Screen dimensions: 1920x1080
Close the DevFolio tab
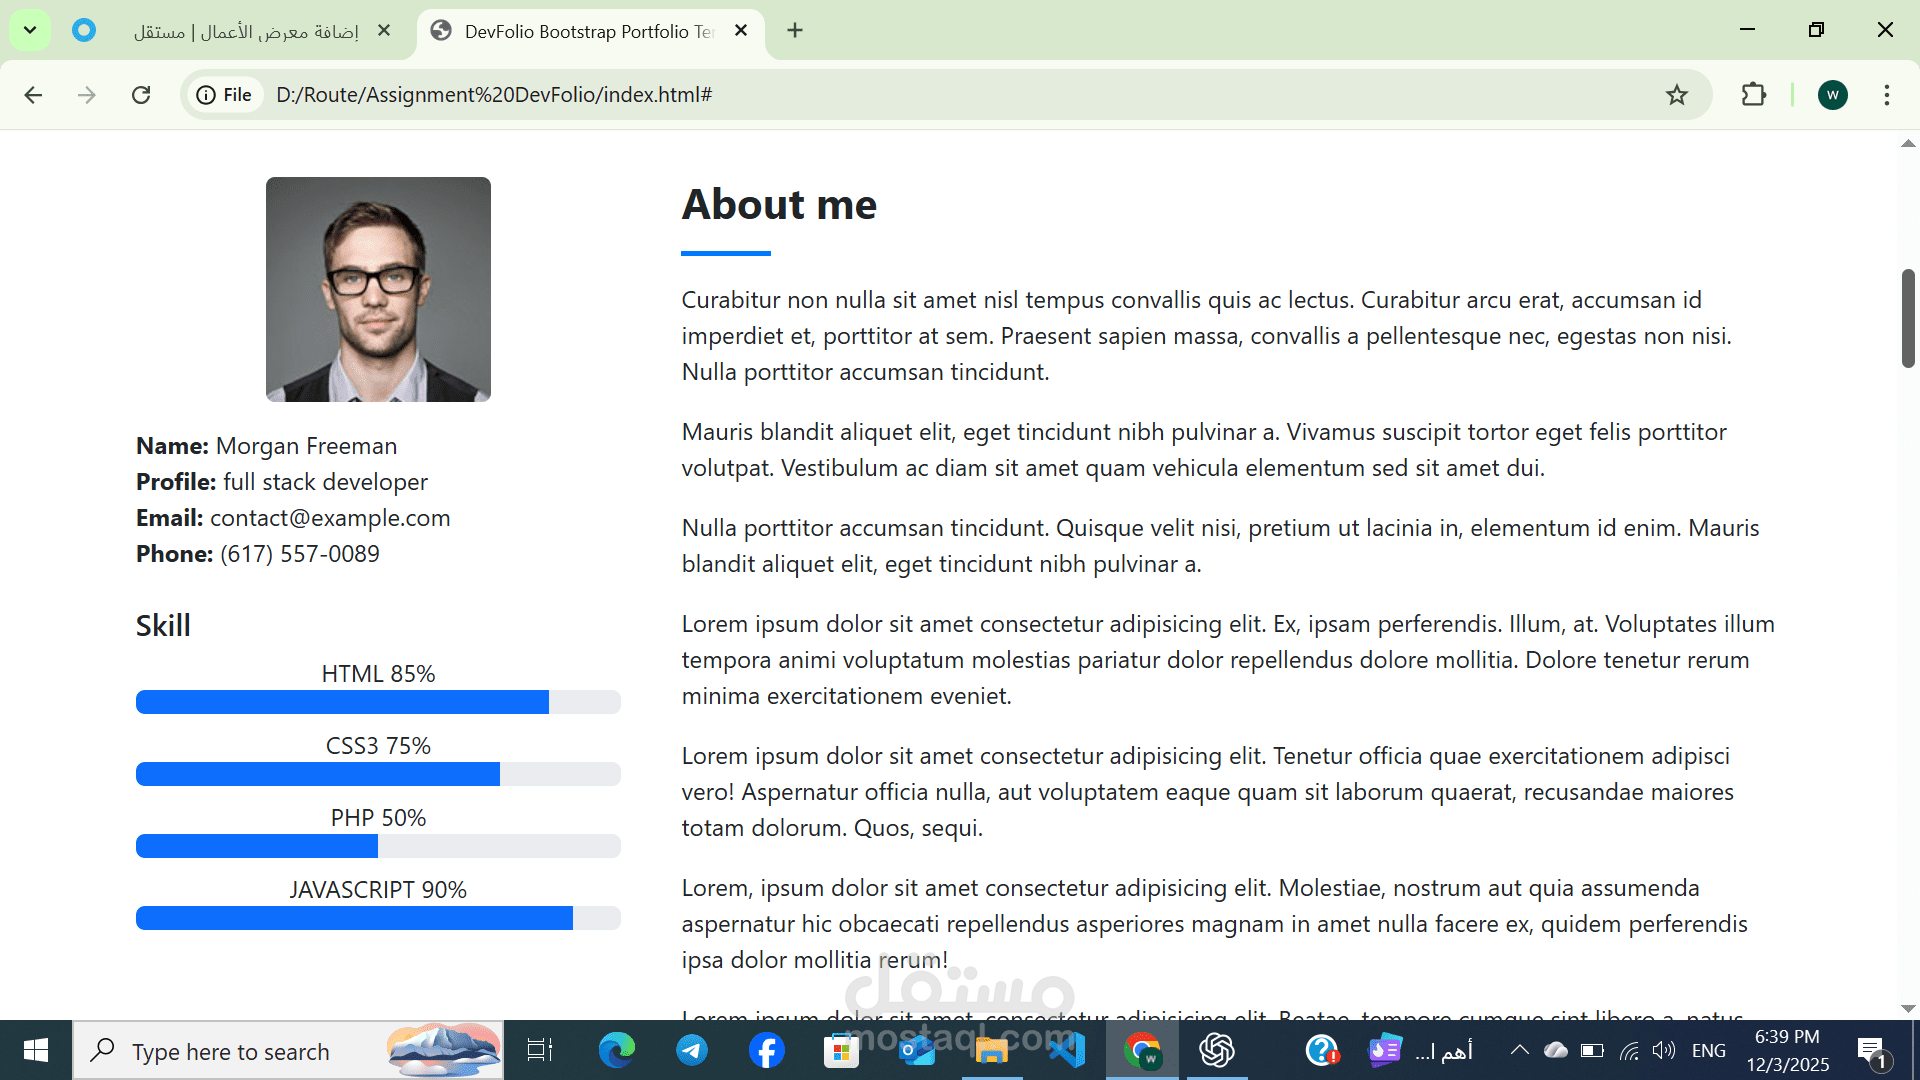(741, 31)
